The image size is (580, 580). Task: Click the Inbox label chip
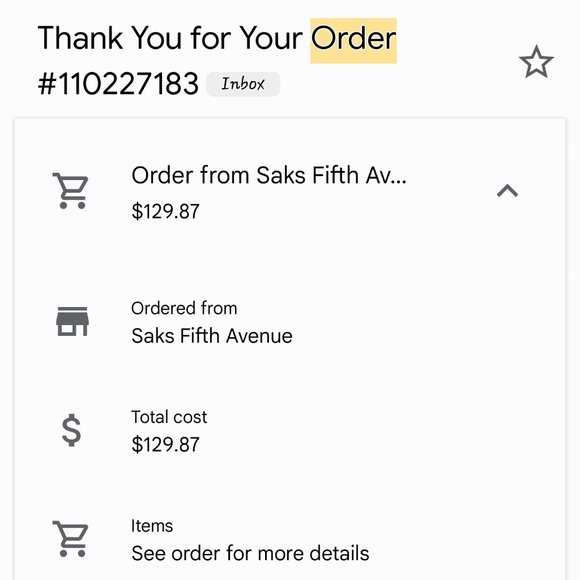pyautogui.click(x=243, y=84)
